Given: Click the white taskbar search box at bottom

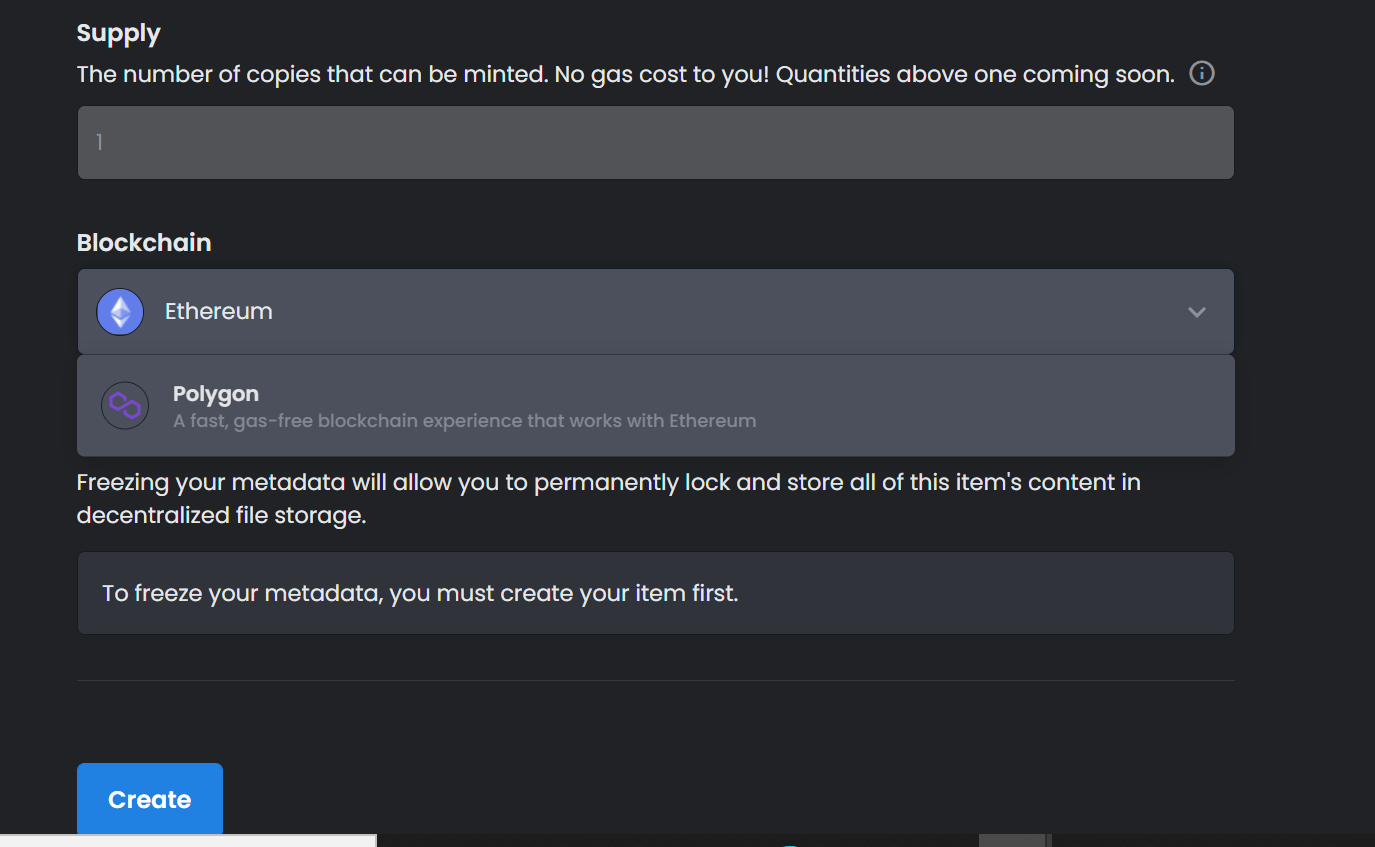Looking at the screenshot, I should click(x=188, y=840).
